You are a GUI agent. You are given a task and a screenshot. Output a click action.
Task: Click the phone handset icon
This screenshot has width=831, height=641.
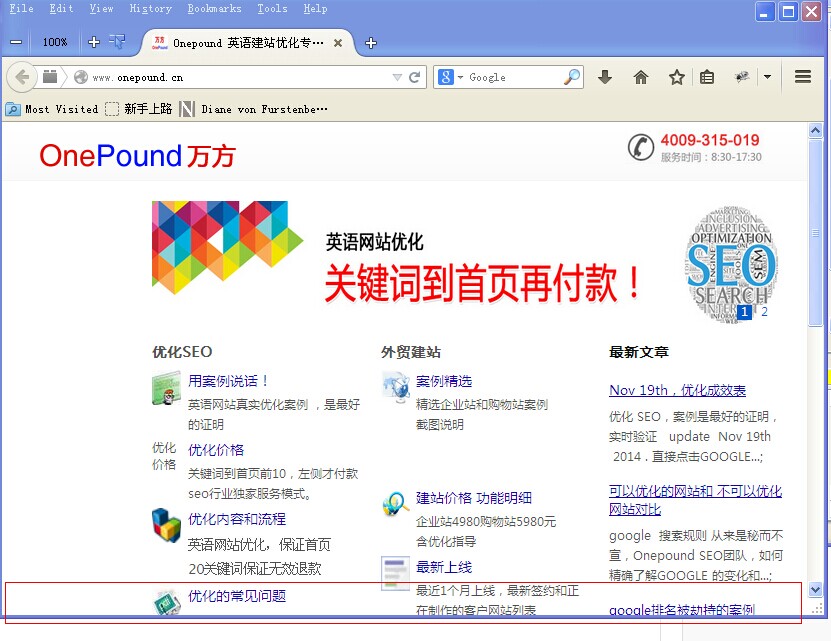coord(641,147)
